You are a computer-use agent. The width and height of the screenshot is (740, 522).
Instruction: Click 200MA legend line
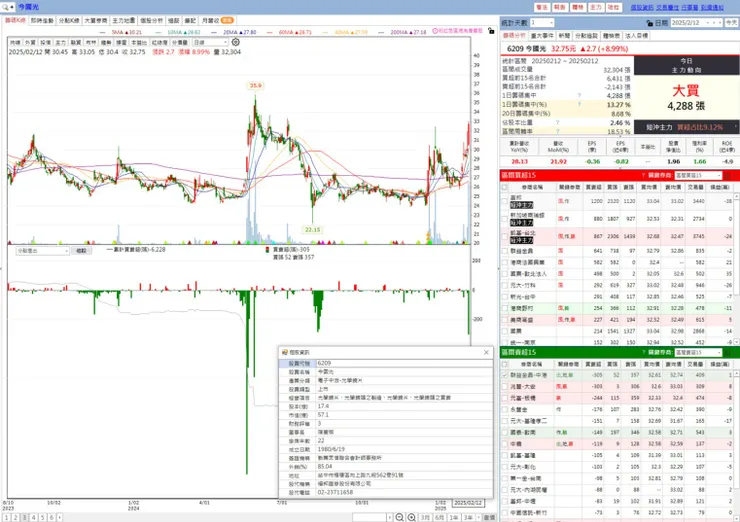point(403,32)
